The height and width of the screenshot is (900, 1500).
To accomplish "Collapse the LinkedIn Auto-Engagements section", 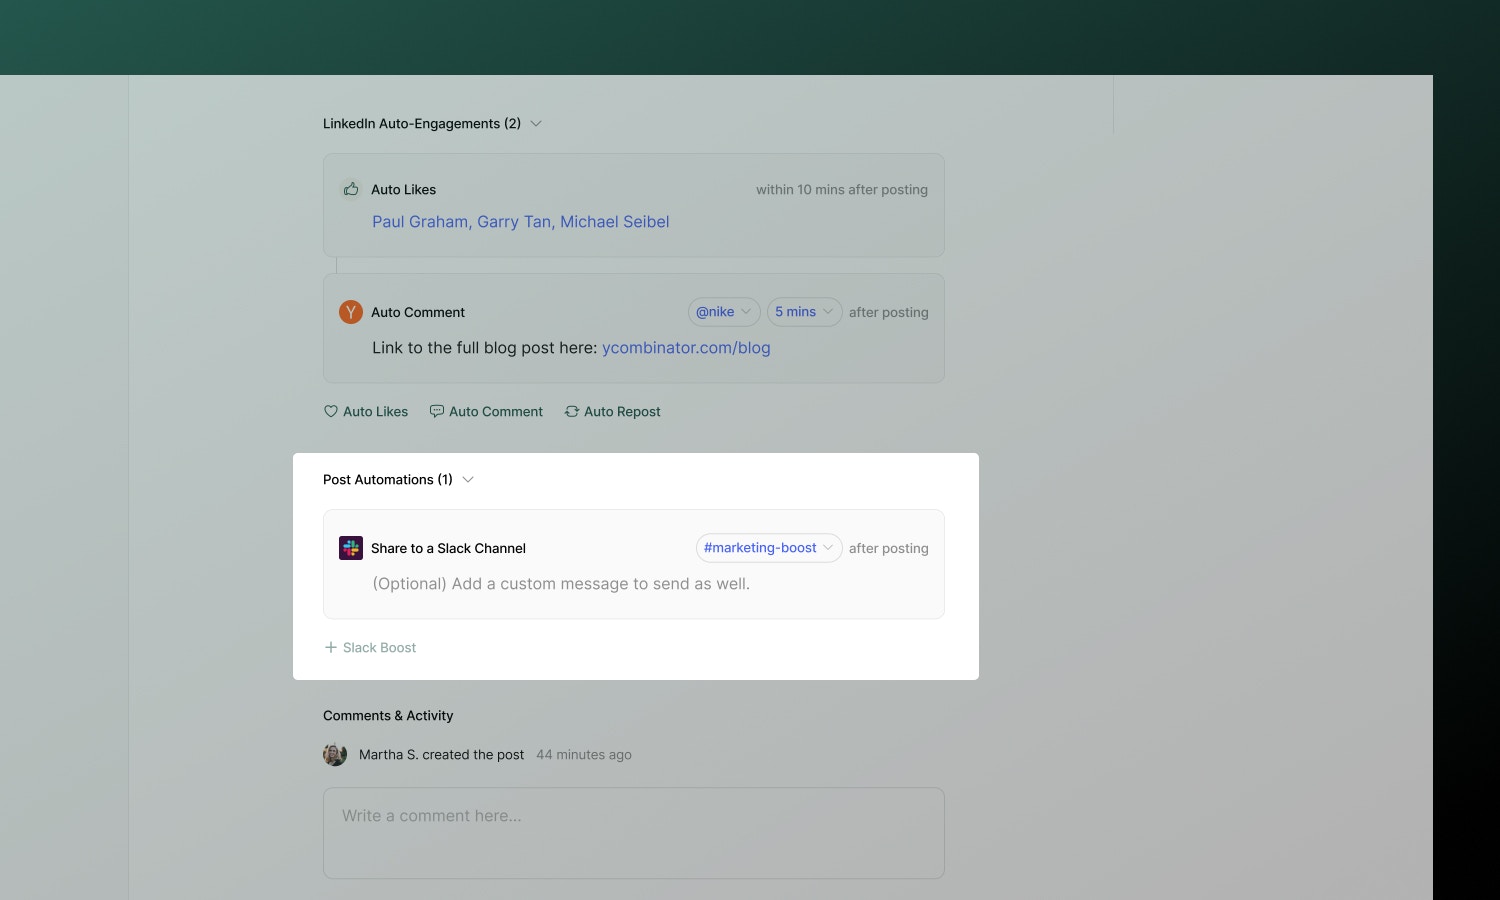I will coord(537,123).
